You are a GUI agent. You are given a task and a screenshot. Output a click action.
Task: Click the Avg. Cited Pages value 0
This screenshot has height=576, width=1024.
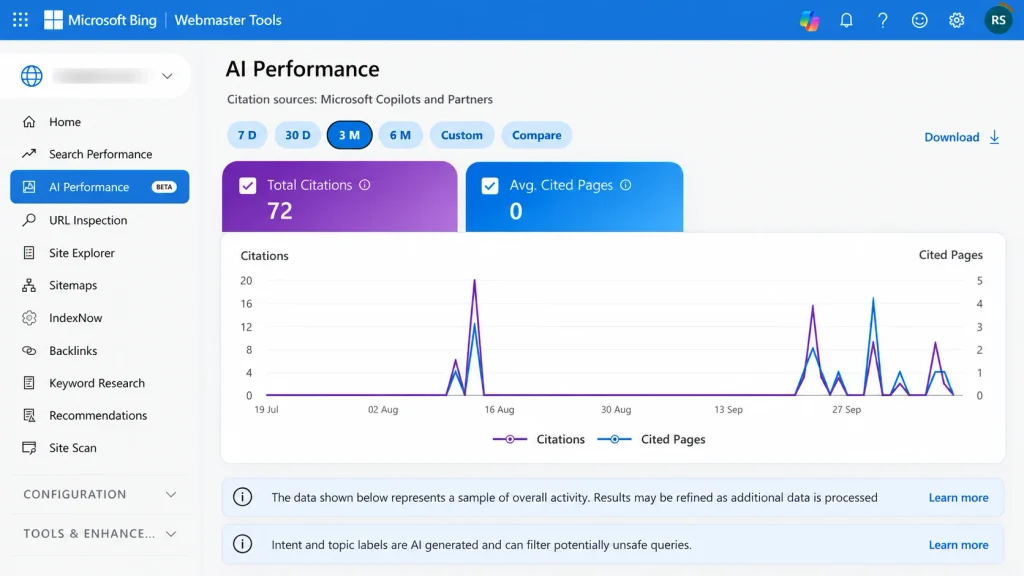click(516, 212)
